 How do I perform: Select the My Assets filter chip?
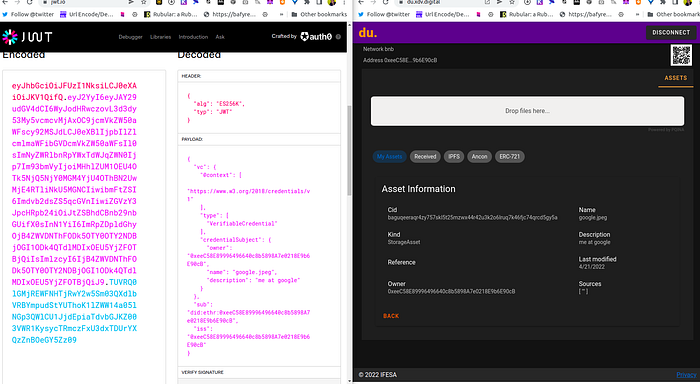pos(389,157)
